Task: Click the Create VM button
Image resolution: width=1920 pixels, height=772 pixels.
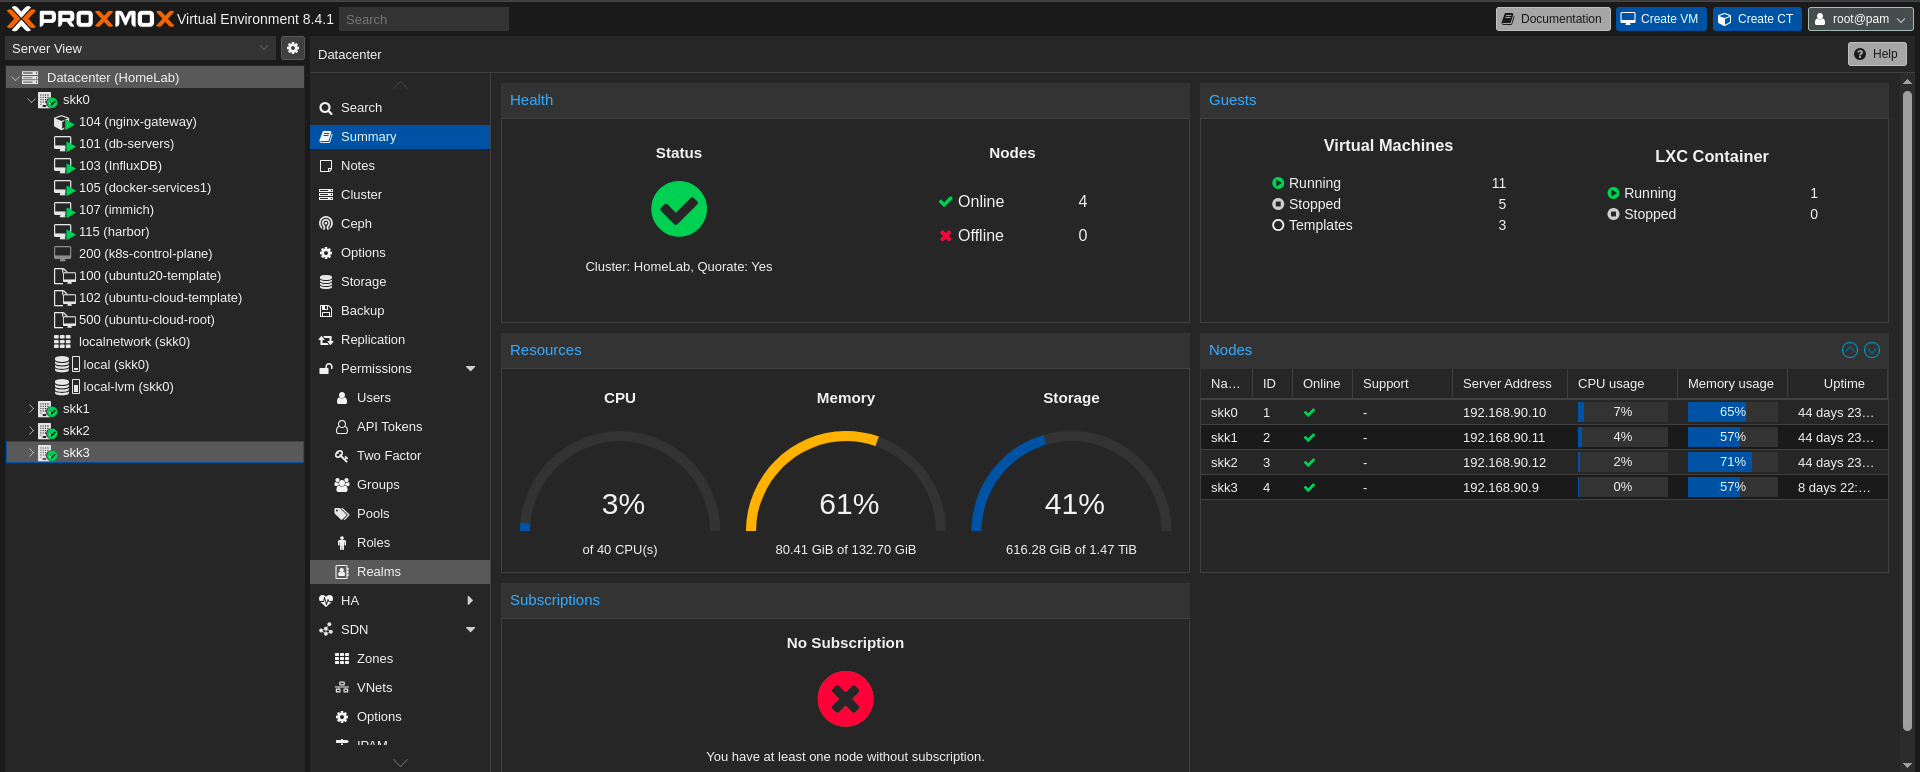Action: 1661,19
